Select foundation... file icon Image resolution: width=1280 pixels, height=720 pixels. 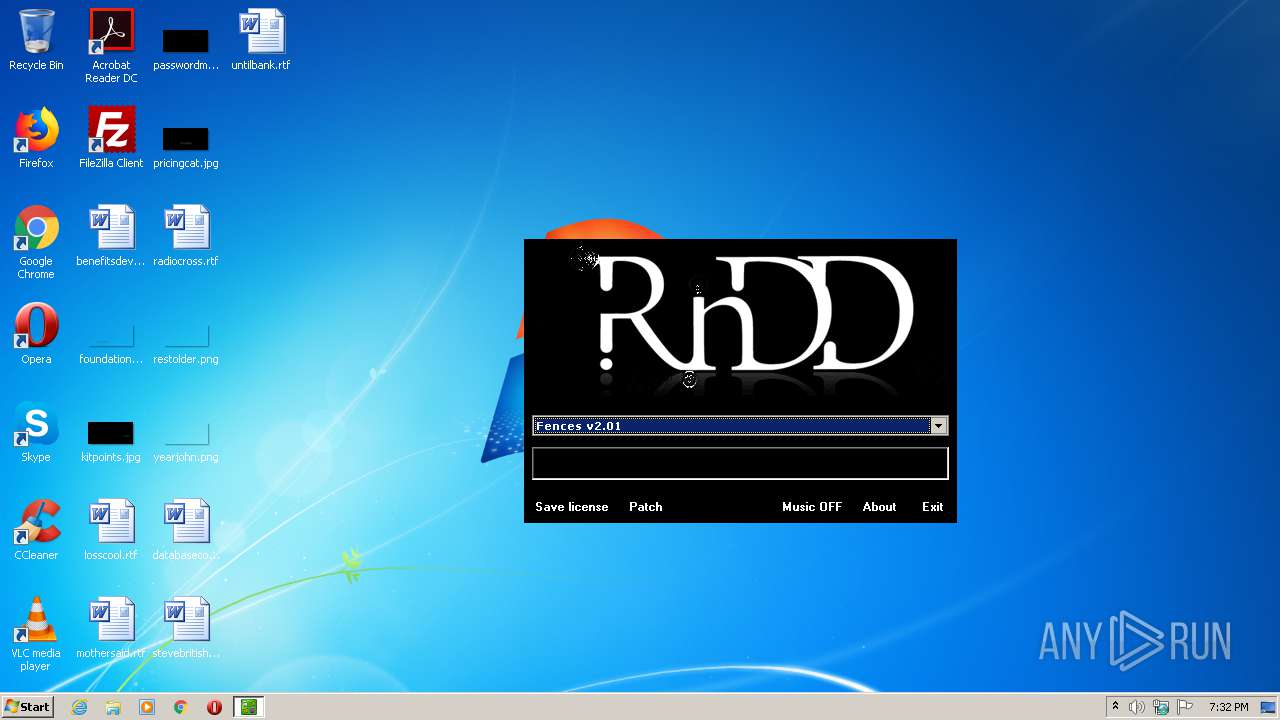point(111,343)
